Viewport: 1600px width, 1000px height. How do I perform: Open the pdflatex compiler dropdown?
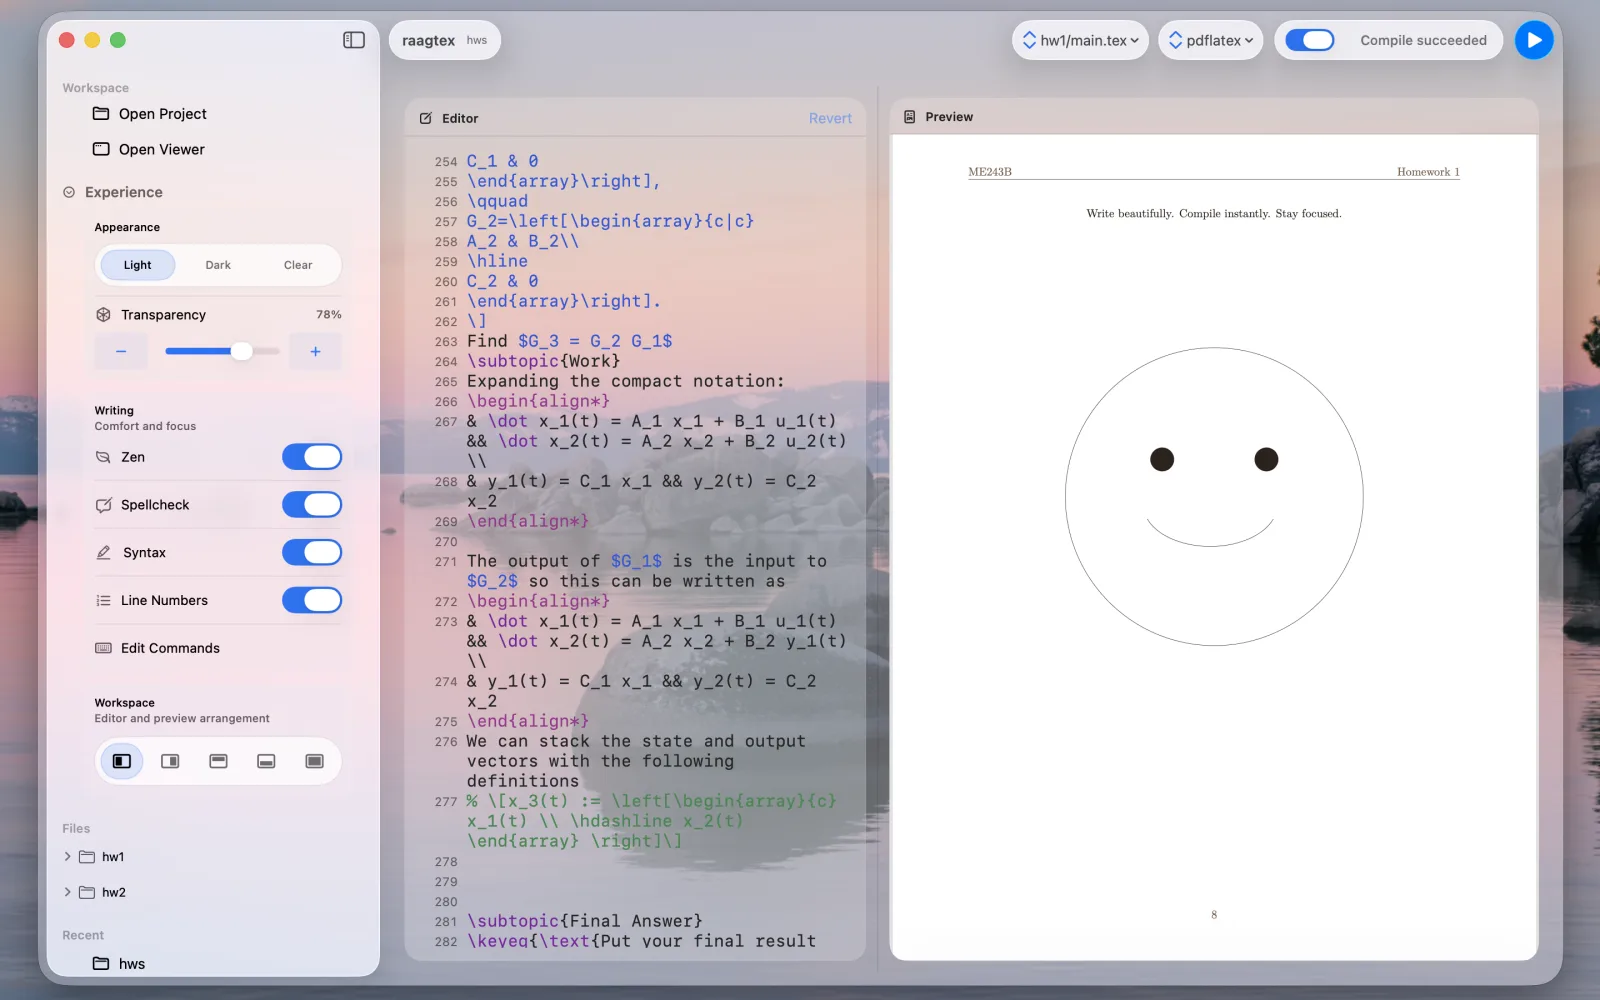coord(1211,40)
